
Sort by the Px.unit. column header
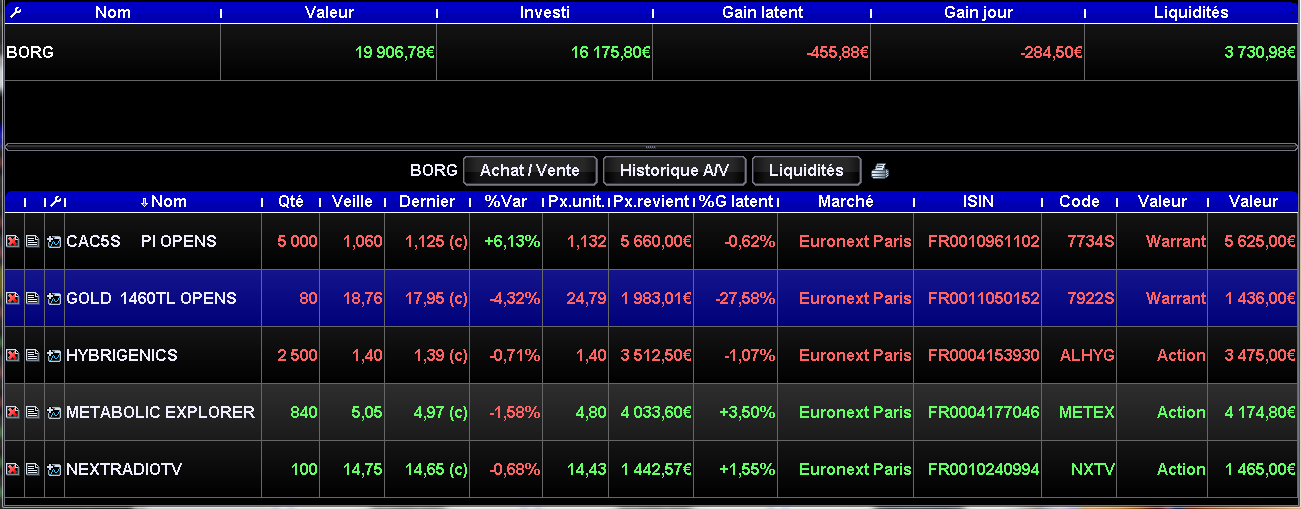point(576,202)
